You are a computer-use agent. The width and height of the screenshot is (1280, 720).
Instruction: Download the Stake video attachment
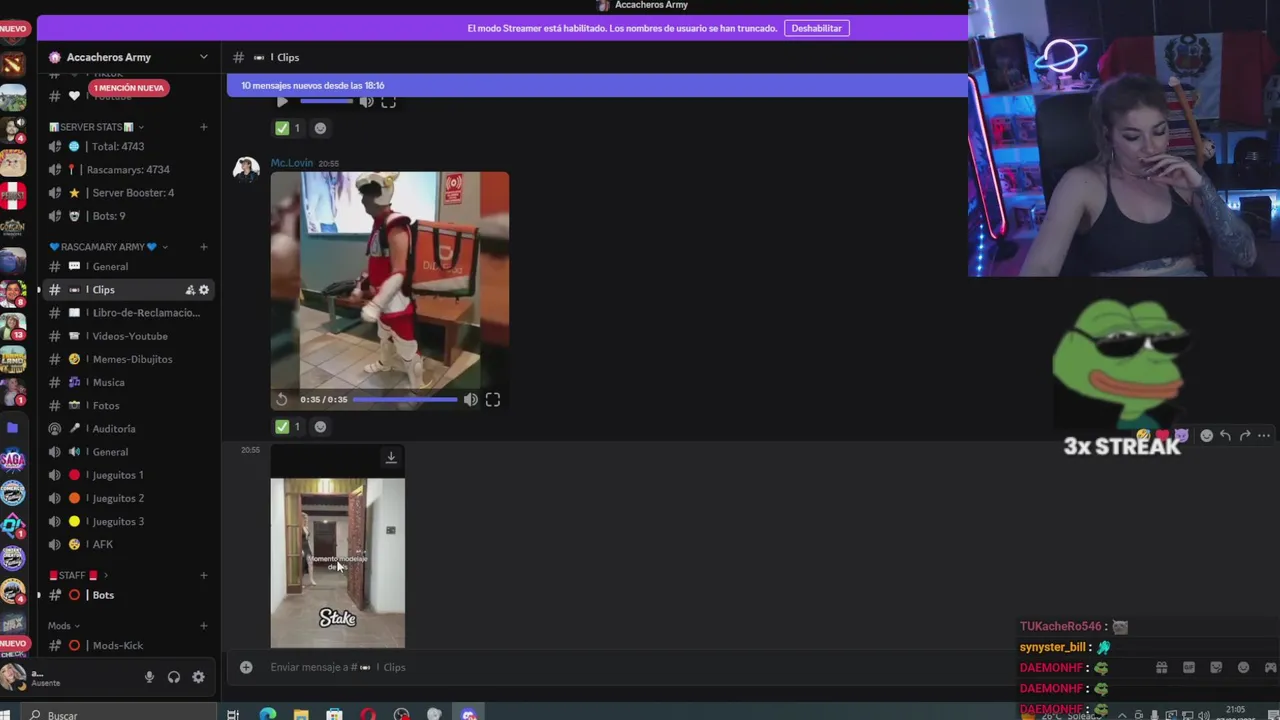tap(391, 458)
